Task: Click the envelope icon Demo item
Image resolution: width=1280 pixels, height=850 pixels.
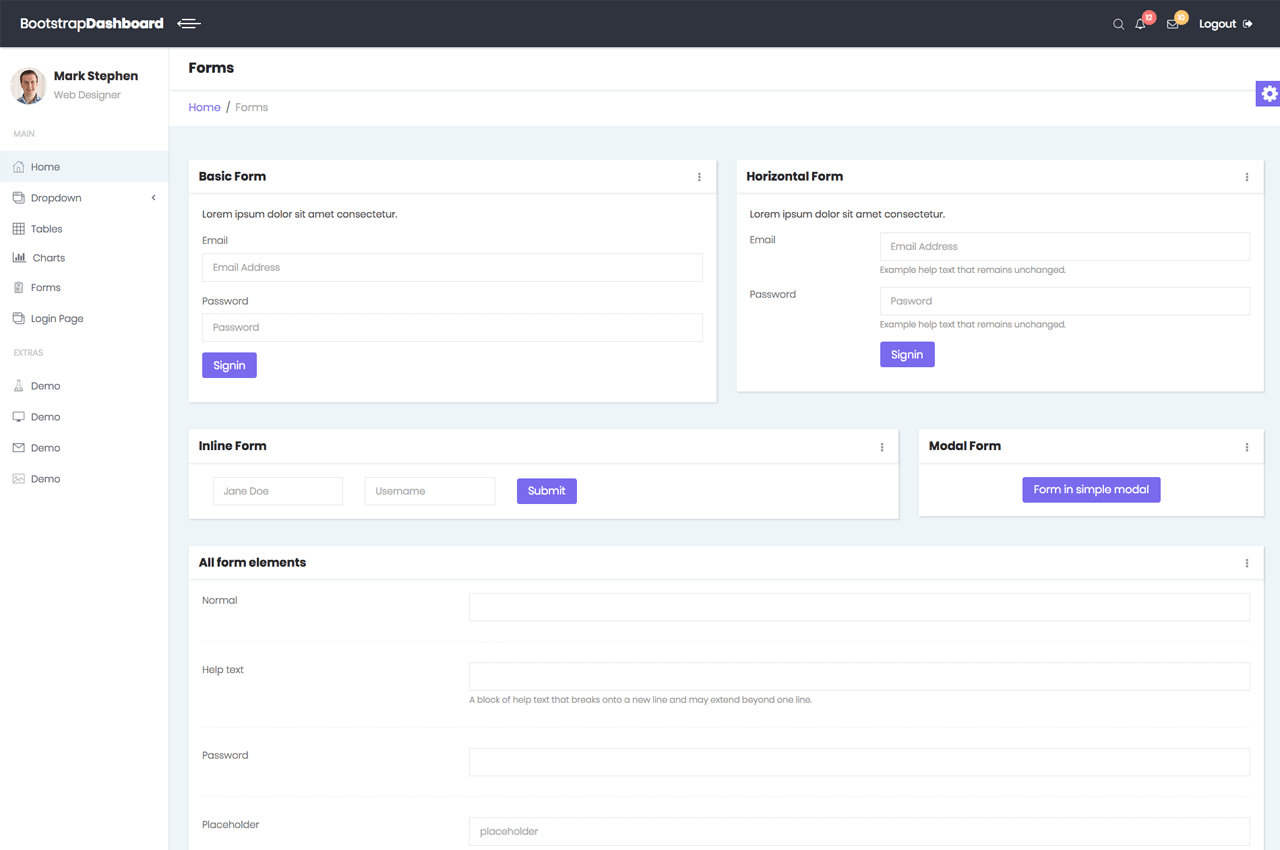Action: [x=18, y=448]
